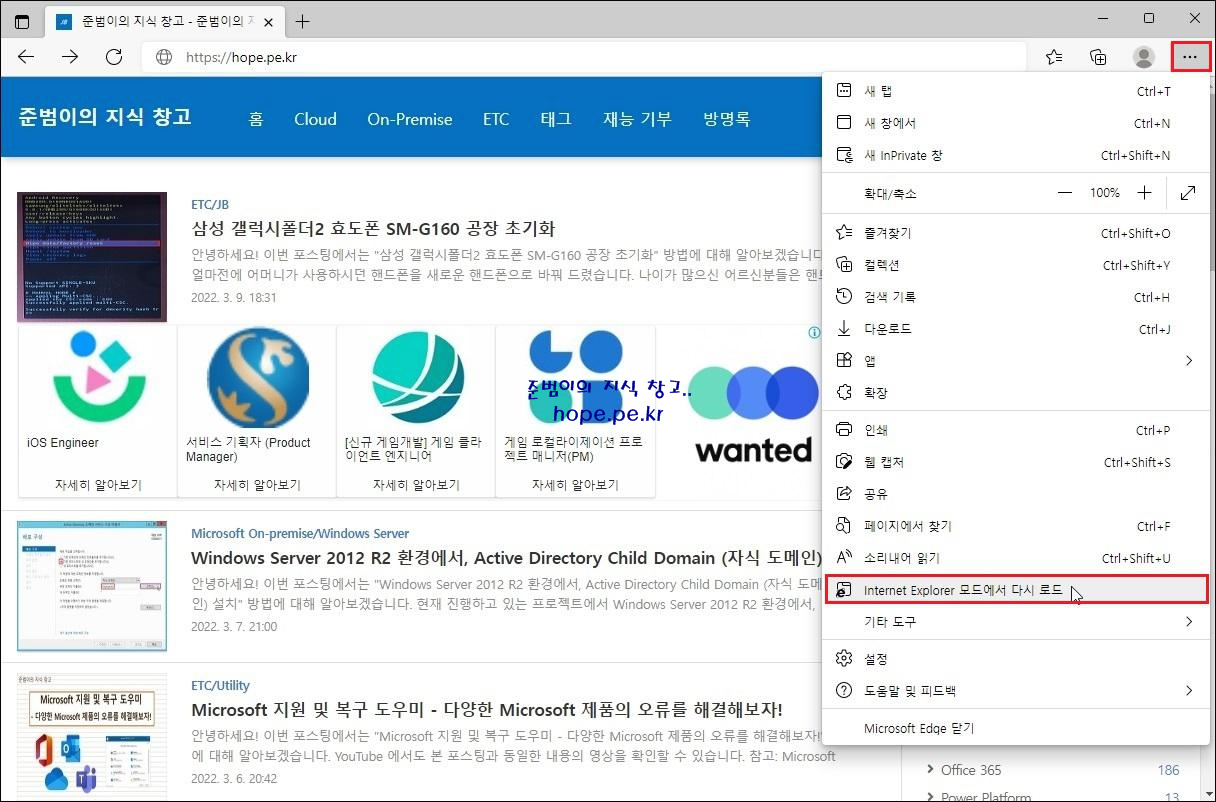The image size is (1216, 802).
Task: Click the 준범이의 지식 창고 site title
Action: click(105, 117)
